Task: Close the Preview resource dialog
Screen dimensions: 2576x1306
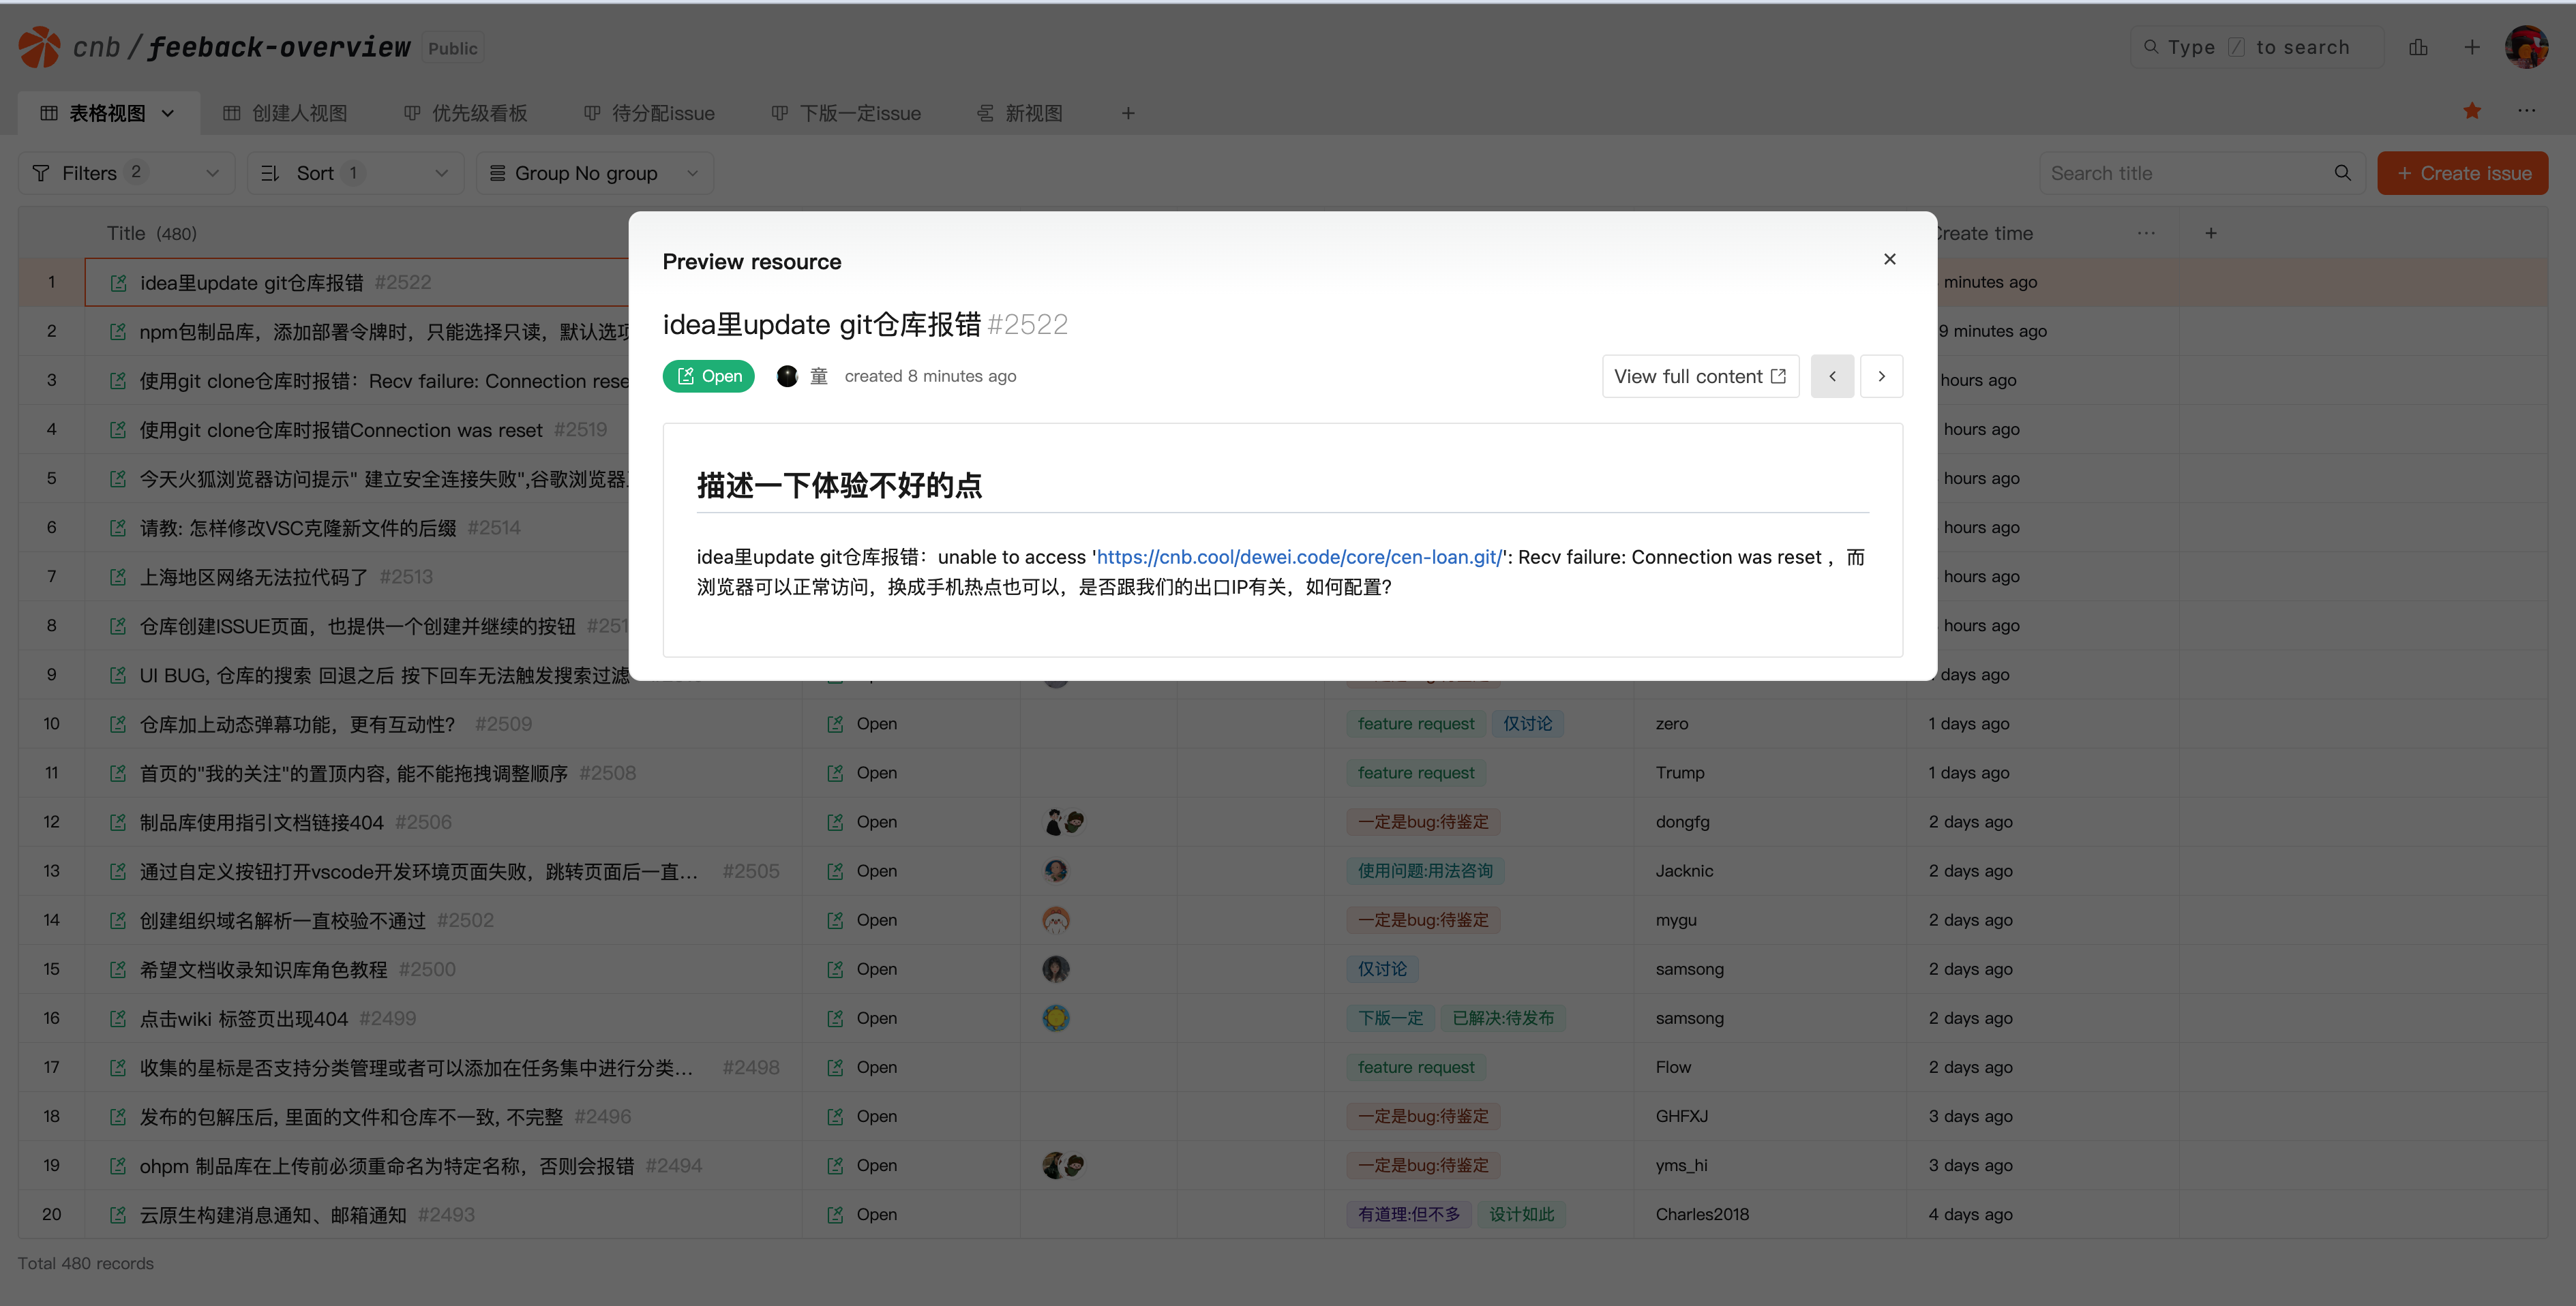Action: (x=1889, y=259)
